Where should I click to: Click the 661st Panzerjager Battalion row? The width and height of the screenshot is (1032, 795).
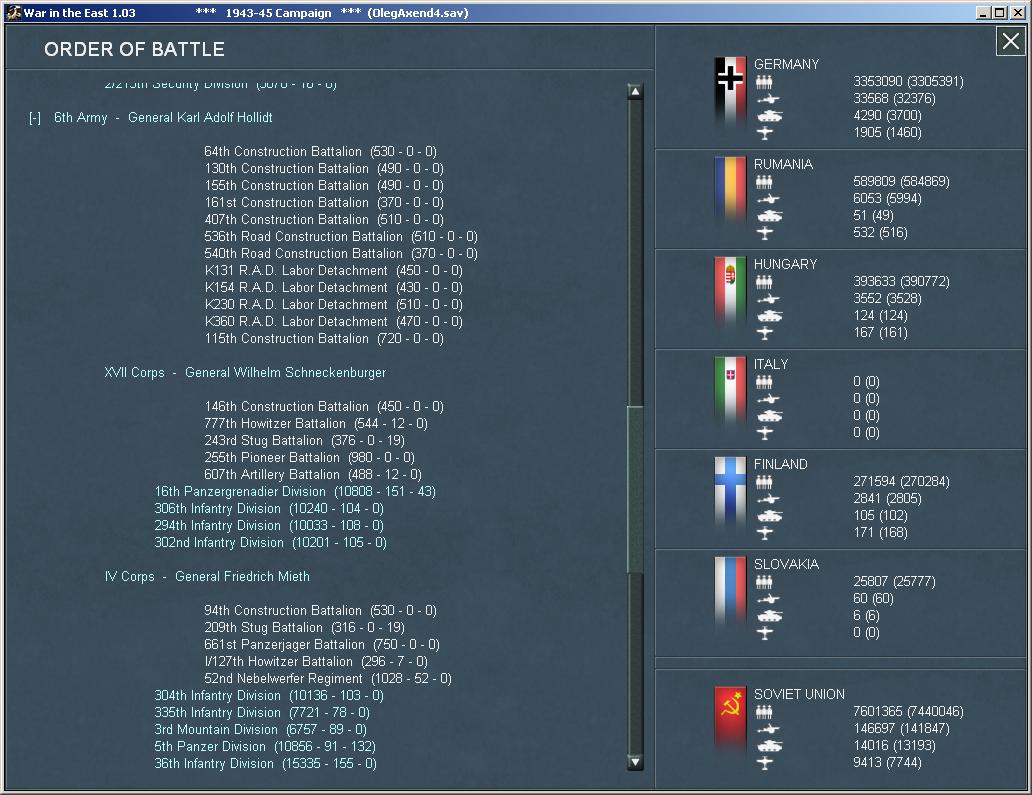point(322,645)
